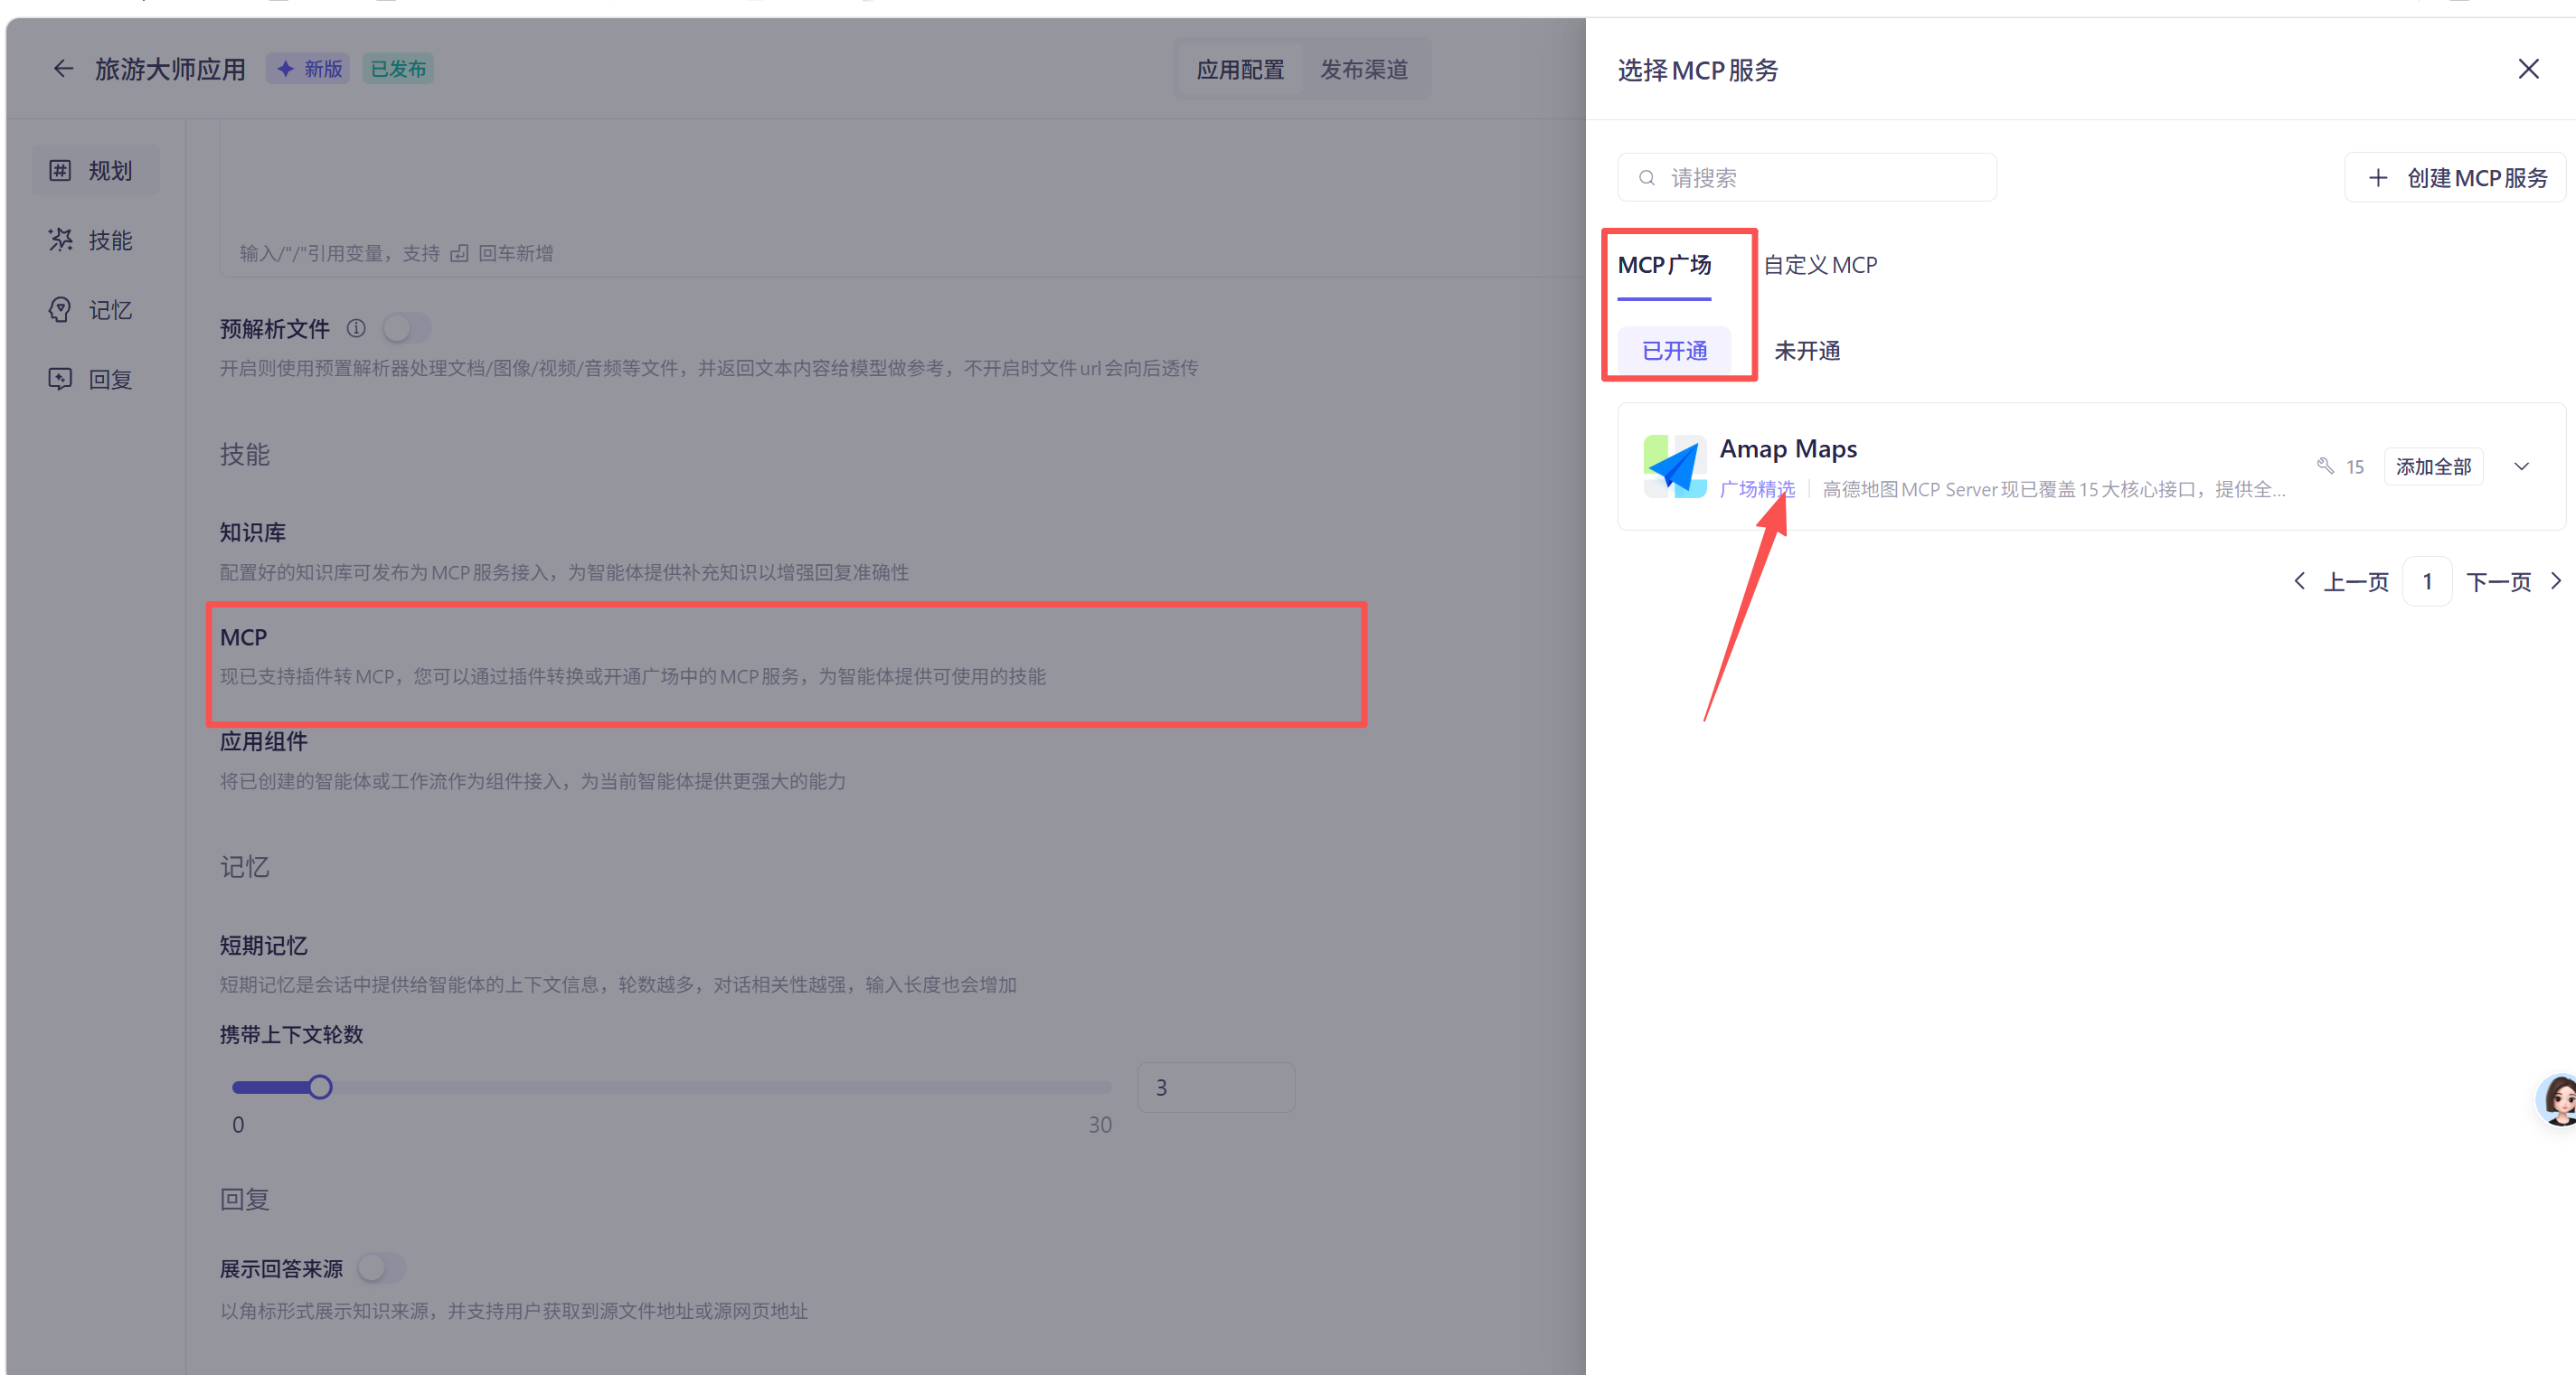
Task: Expand the Amap Maps service chevron
Action: pyautogui.click(x=2521, y=466)
